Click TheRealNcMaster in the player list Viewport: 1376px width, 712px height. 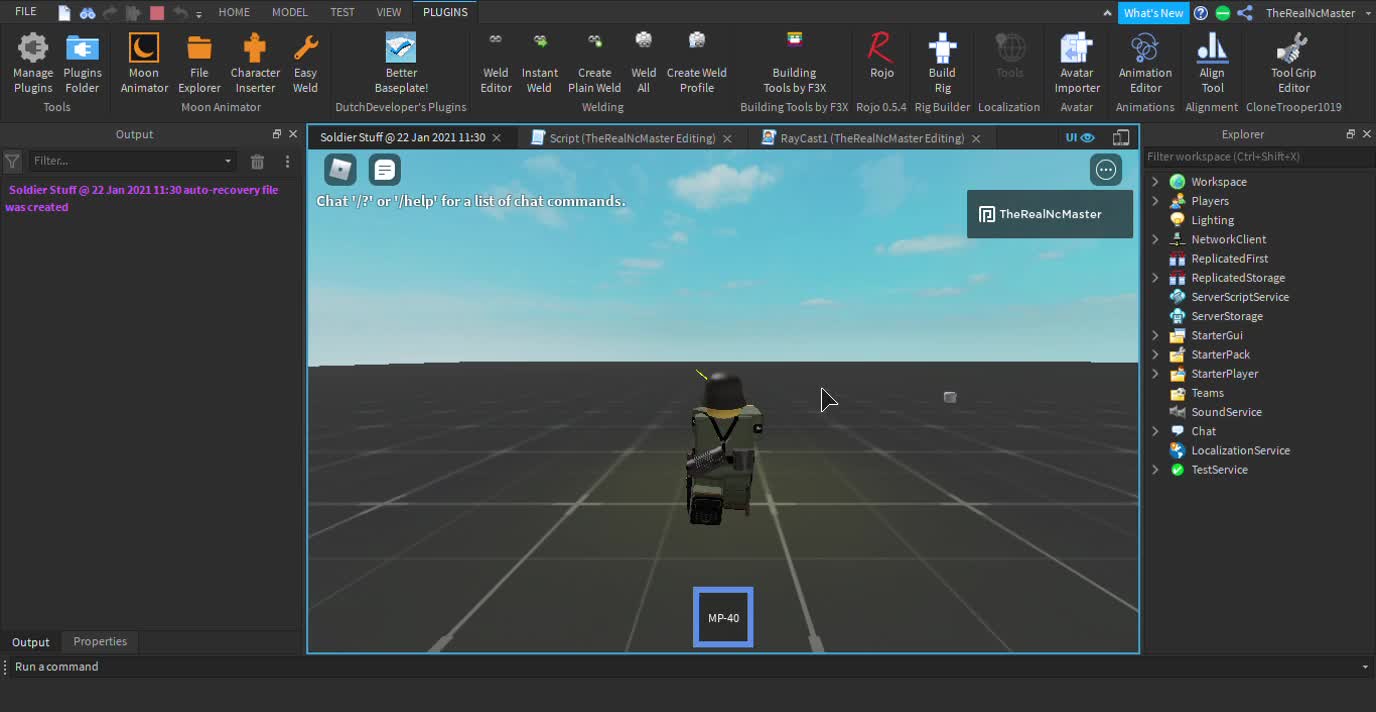tap(1050, 214)
